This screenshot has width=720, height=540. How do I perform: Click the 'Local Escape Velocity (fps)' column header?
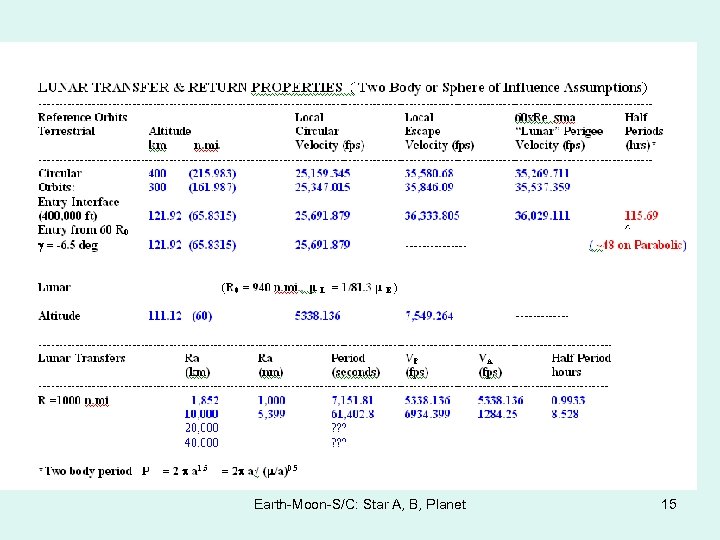pos(439,131)
